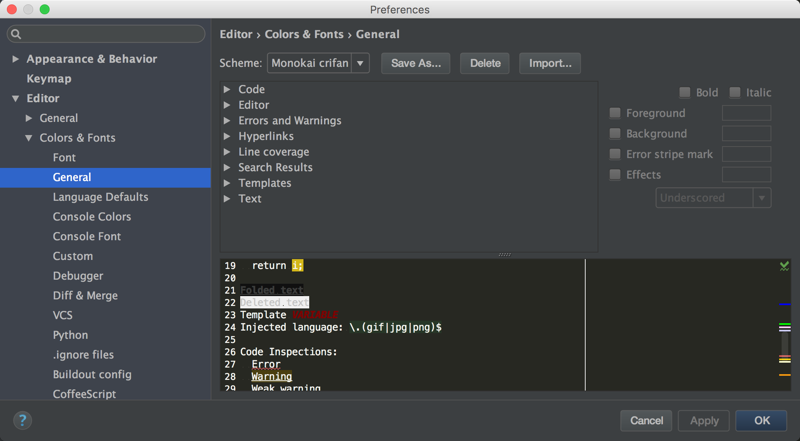Screen dimensions: 800x441
Task: Toggle the Error stripe mark checkbox
Action: coord(615,155)
